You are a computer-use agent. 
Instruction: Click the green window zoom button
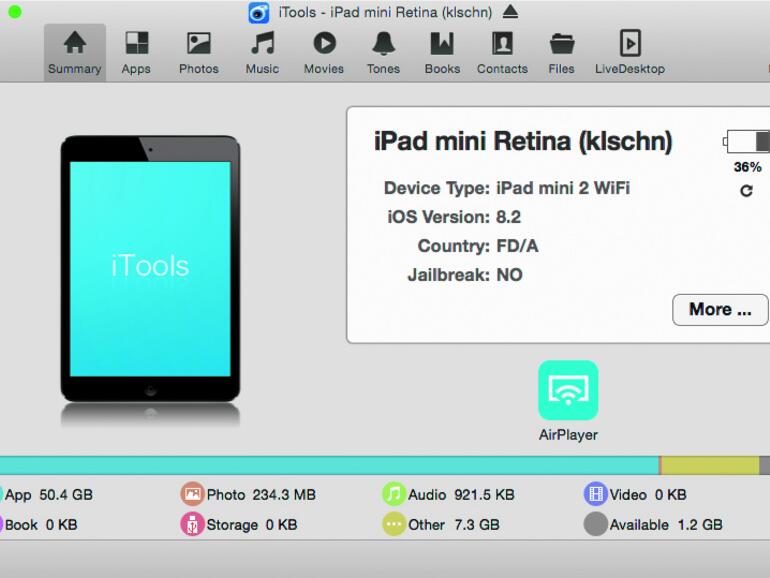[x=15, y=12]
